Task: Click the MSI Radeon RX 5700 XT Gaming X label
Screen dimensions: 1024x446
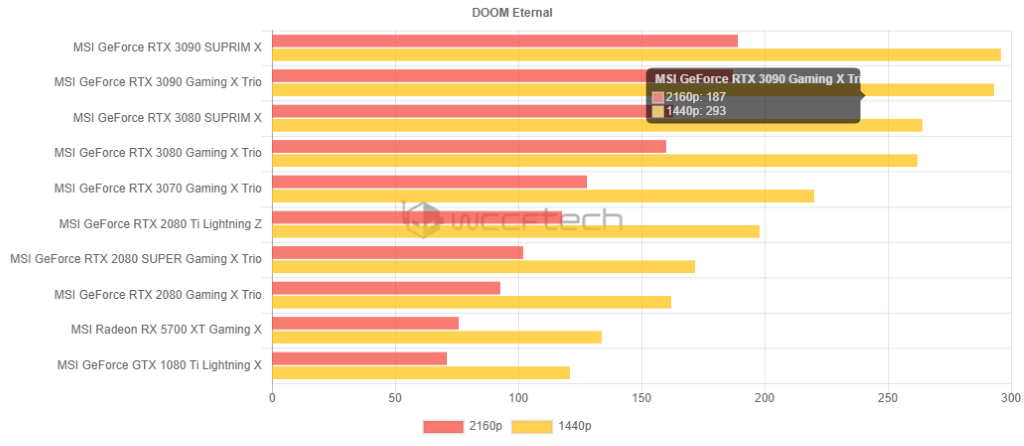Action: 166,329
